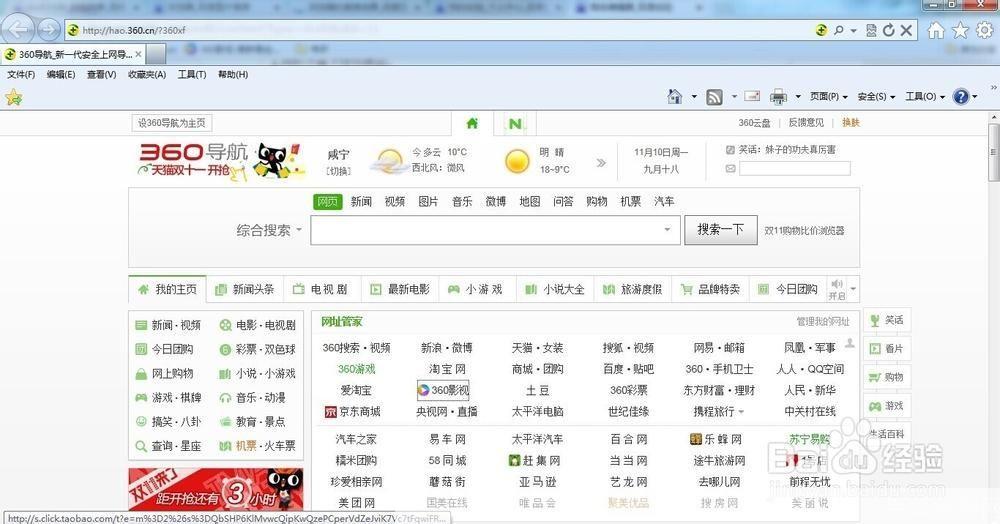
Task: Switch to the 最新电影 category tab
Action: tap(401, 289)
